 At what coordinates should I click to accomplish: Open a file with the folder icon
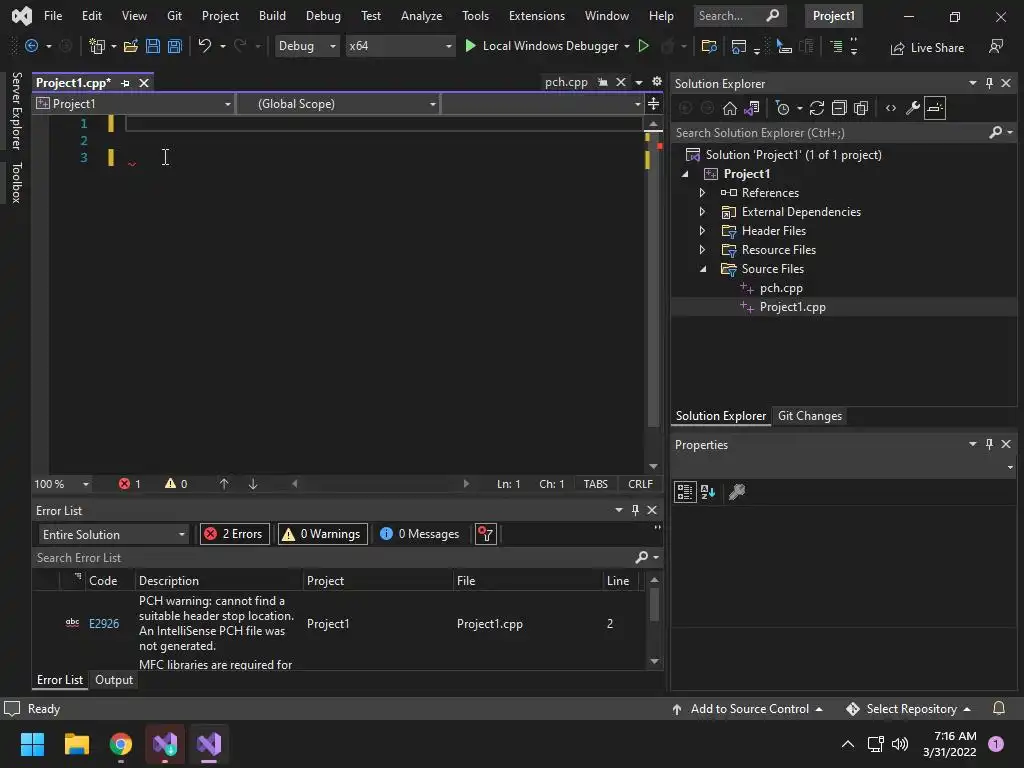pos(131,46)
